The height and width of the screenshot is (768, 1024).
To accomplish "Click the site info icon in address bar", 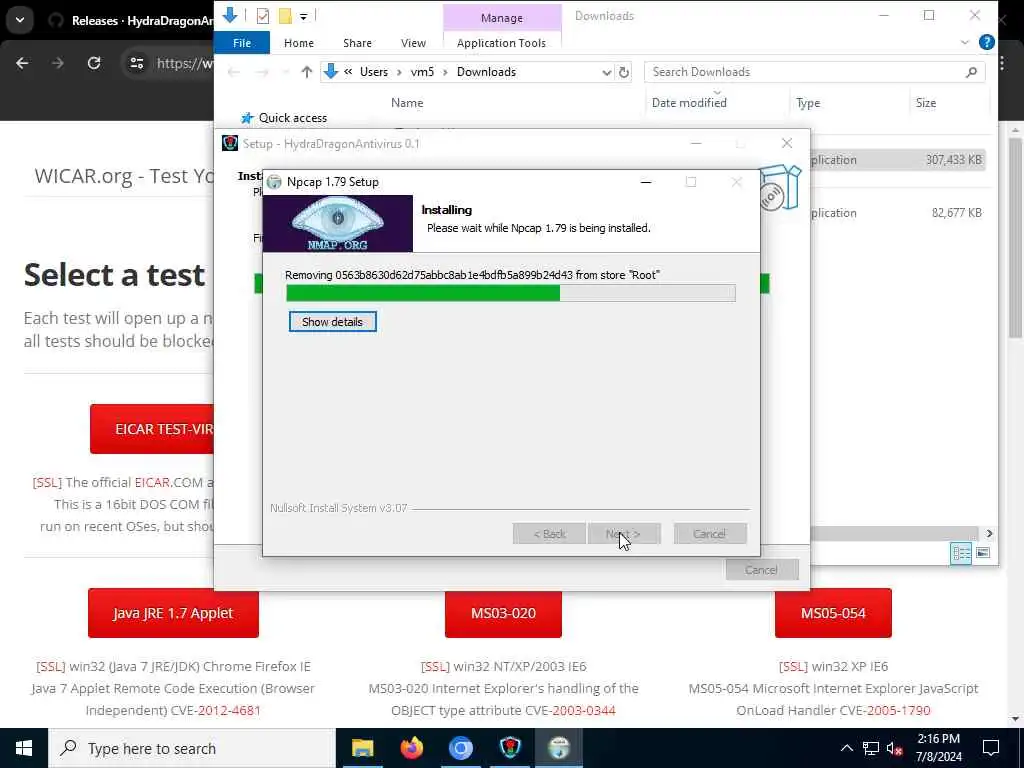I will click(136, 63).
